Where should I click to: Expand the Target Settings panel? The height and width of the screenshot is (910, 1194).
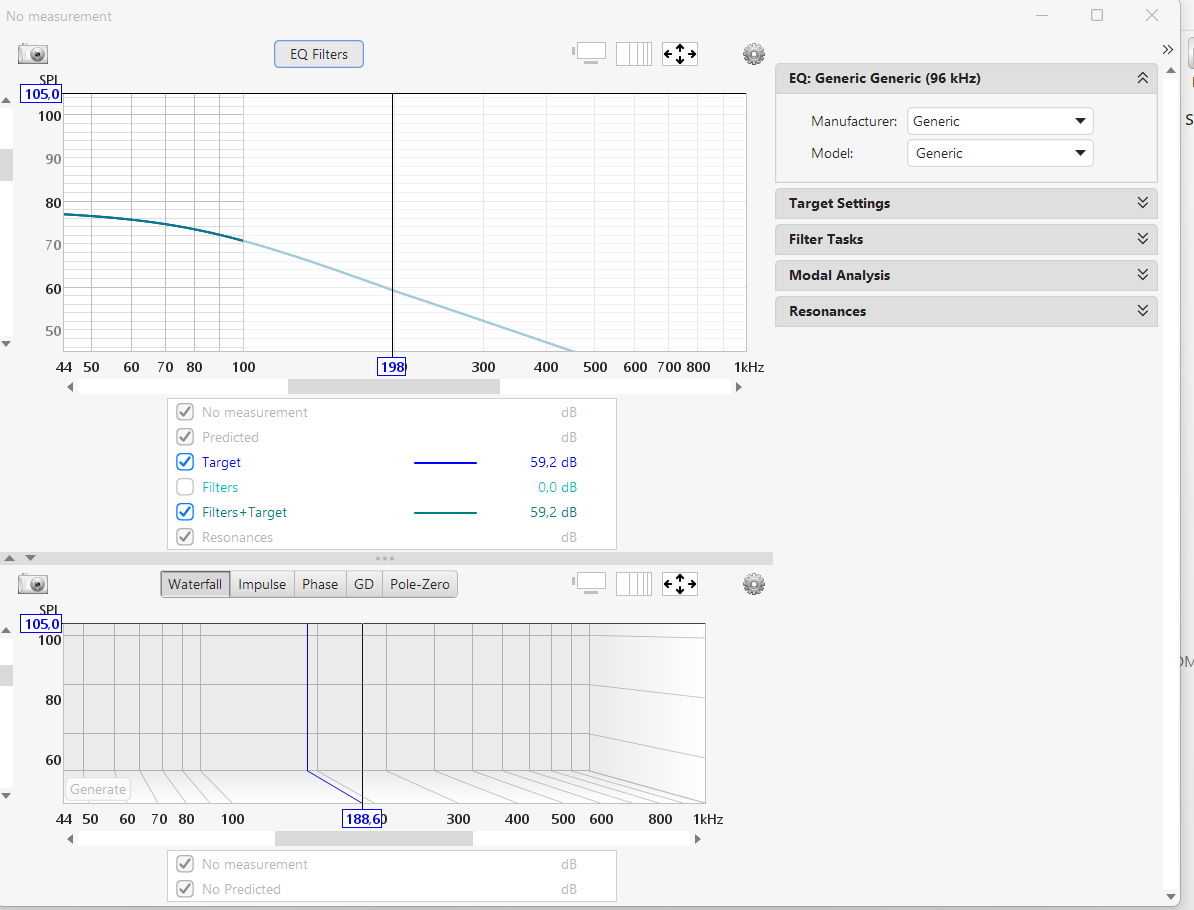click(x=966, y=203)
